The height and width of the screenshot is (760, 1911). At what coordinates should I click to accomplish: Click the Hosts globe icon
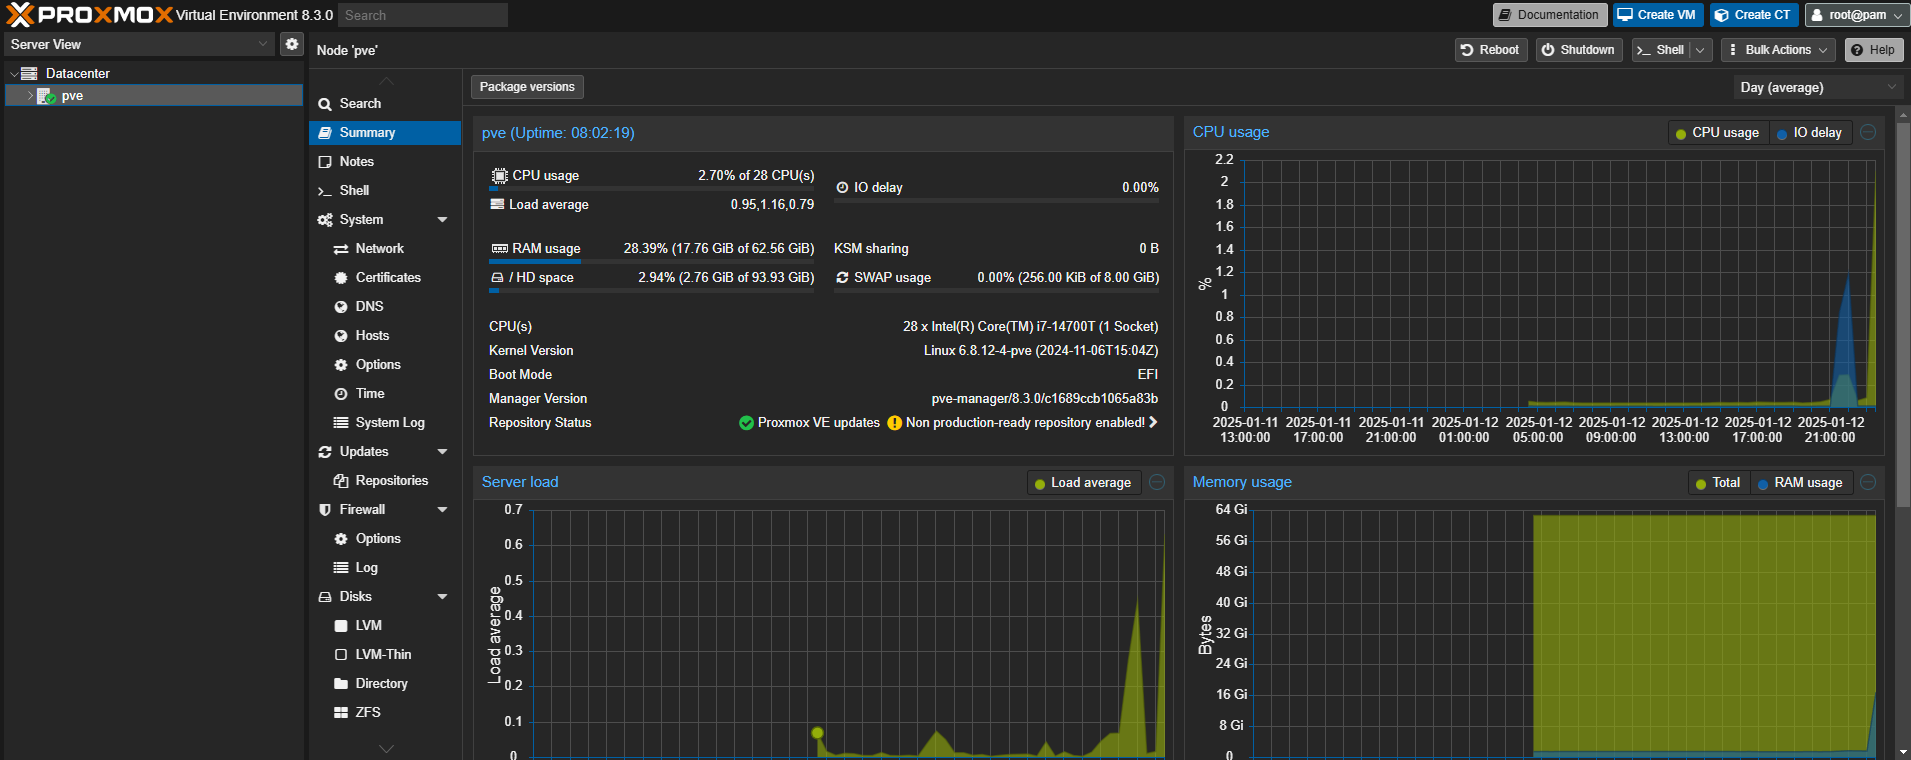(x=341, y=336)
